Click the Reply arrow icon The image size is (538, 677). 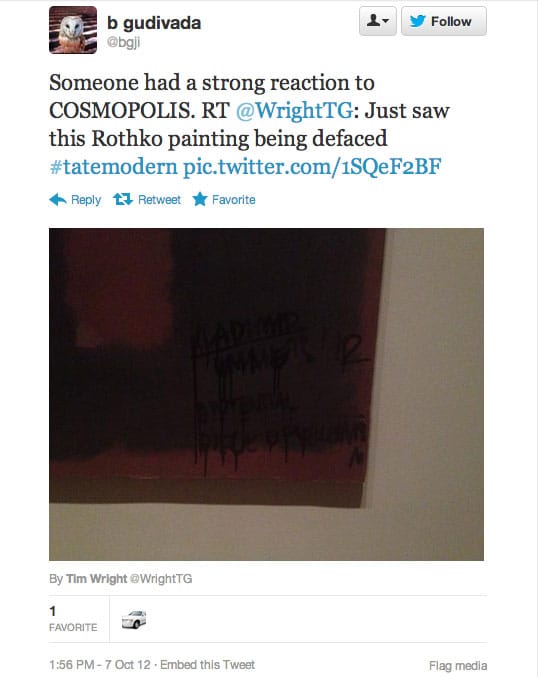pyautogui.click(x=58, y=199)
